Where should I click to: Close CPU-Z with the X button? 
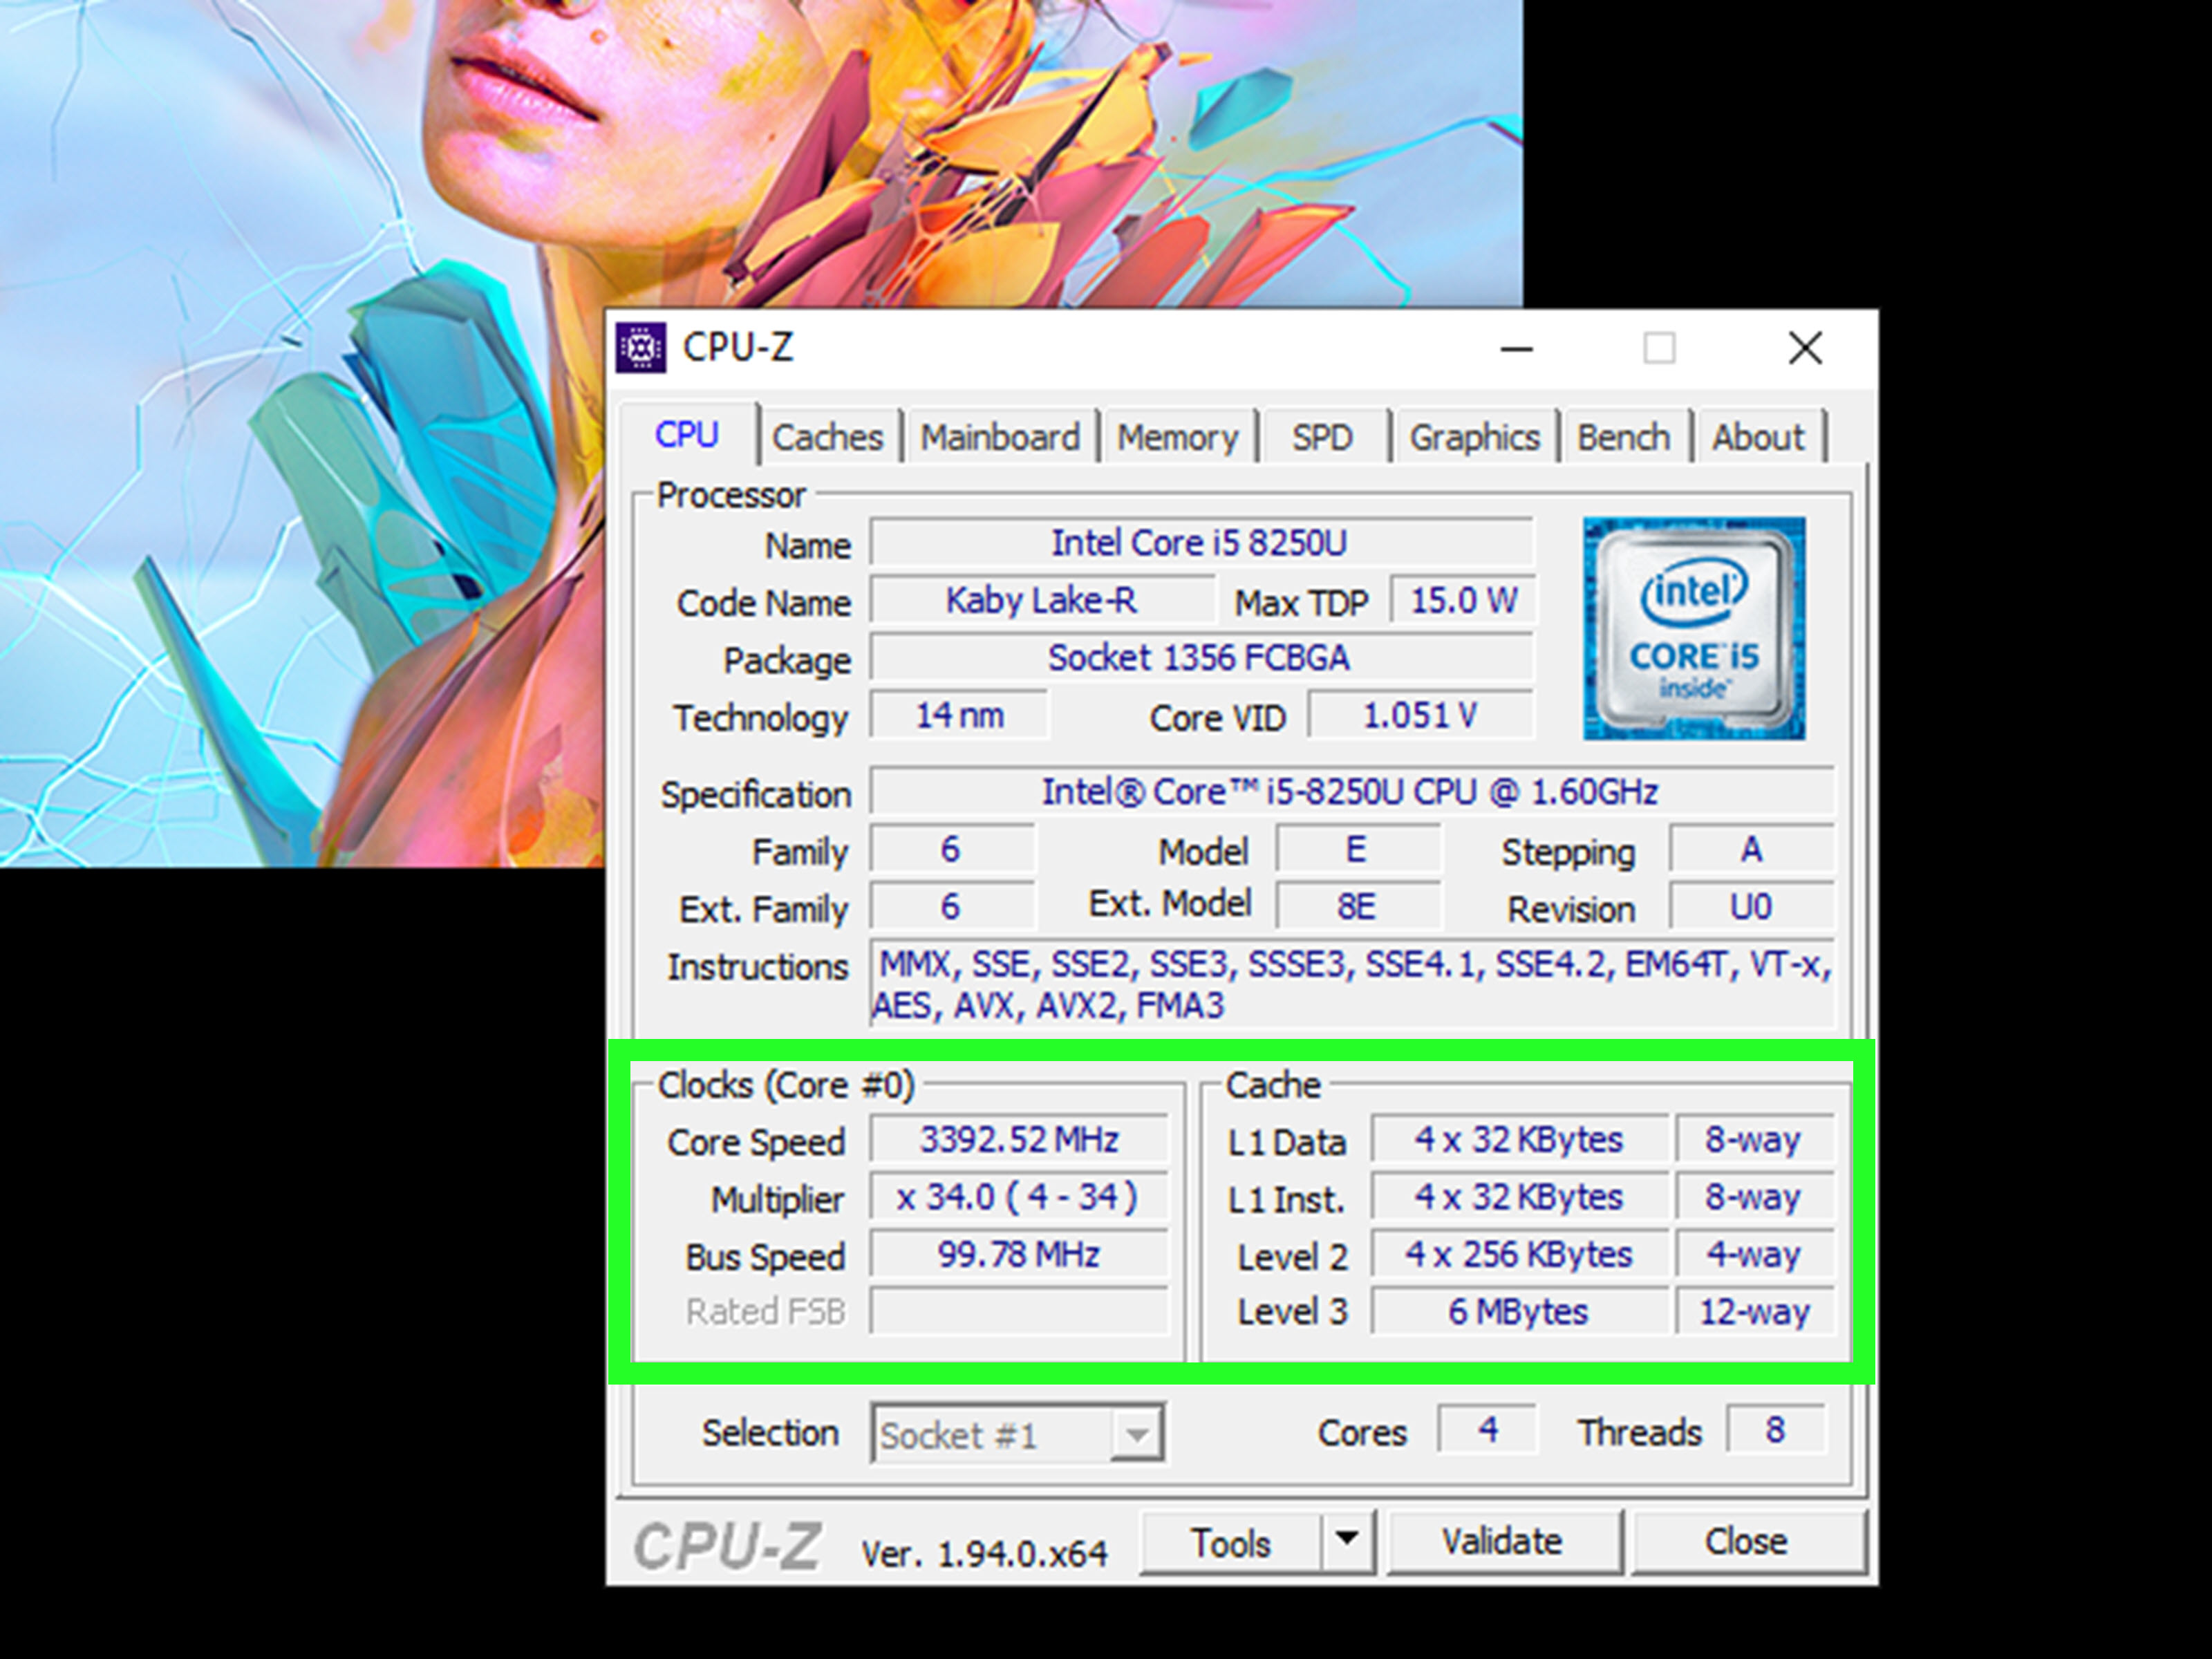pos(1805,349)
